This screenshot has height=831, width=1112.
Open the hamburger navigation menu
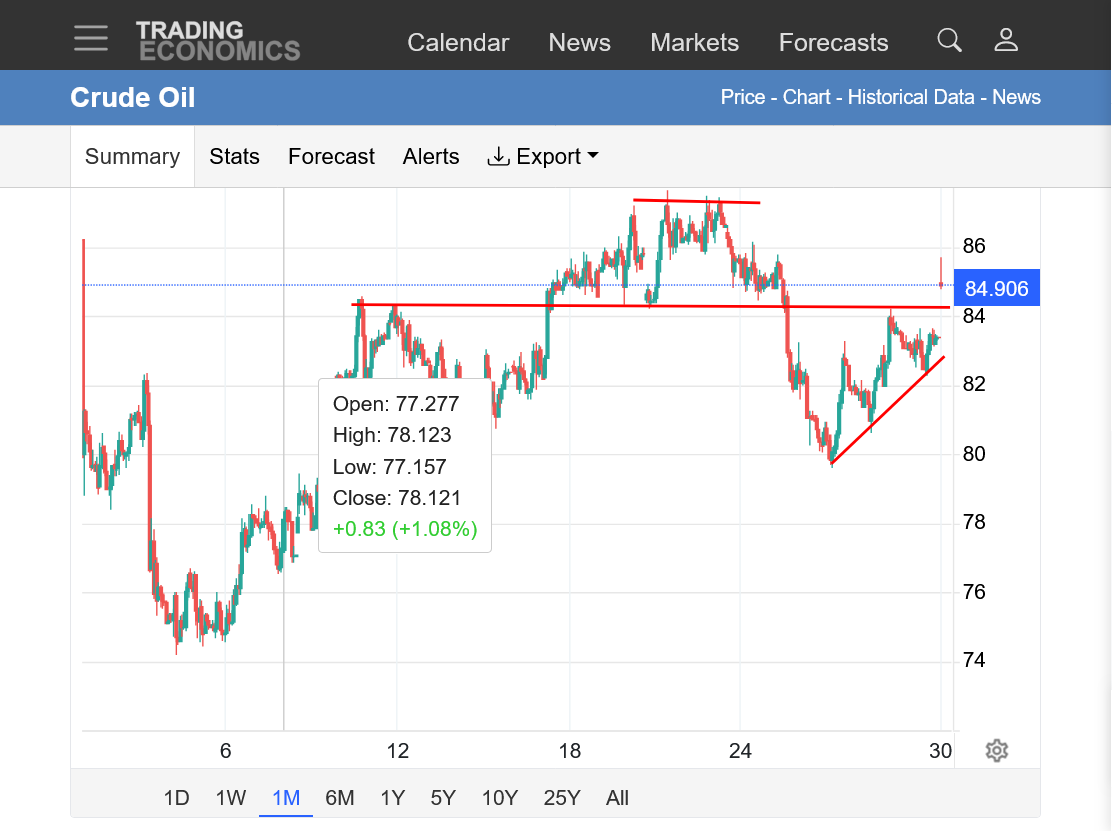point(91,38)
